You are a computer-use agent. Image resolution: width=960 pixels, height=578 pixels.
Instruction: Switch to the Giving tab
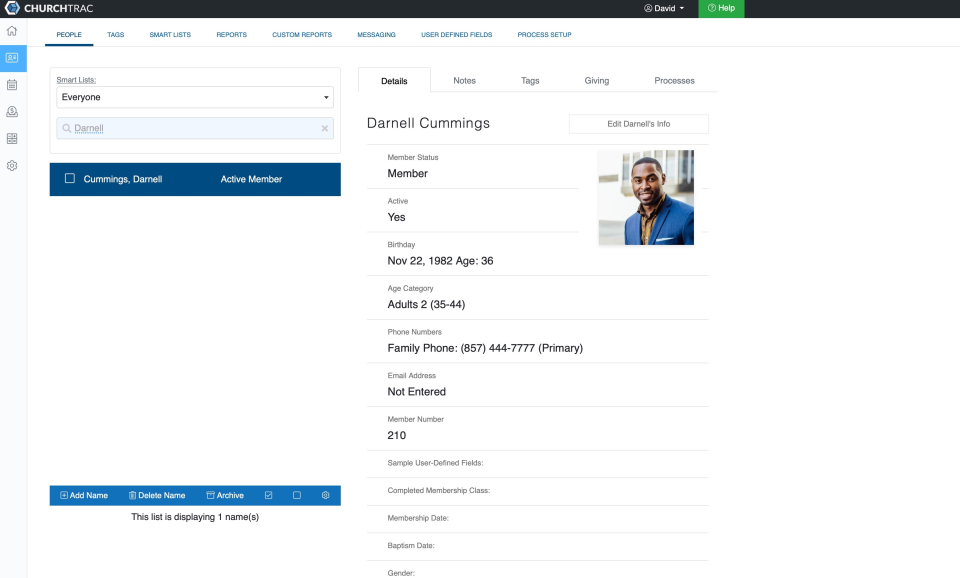point(597,80)
